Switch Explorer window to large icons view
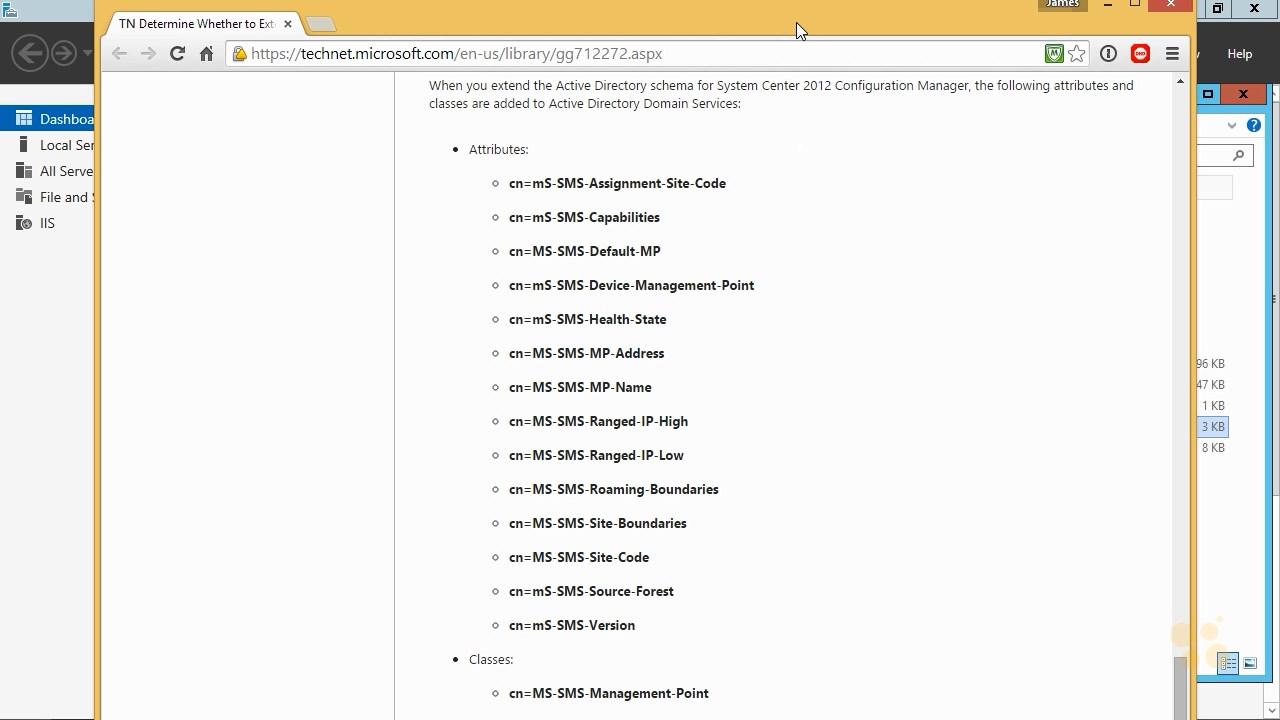 point(1249,662)
